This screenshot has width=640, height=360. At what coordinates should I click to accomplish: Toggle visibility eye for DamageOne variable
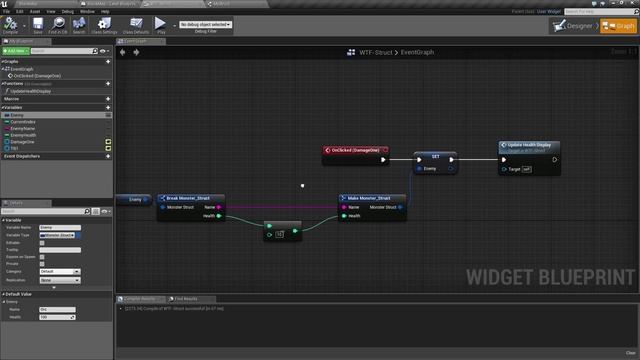(x=108, y=142)
